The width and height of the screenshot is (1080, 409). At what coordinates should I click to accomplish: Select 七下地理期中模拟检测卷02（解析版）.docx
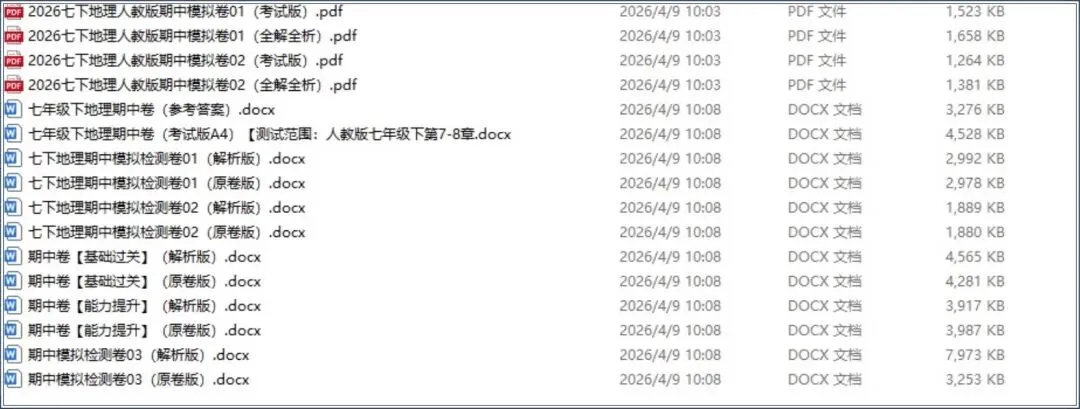point(166,208)
